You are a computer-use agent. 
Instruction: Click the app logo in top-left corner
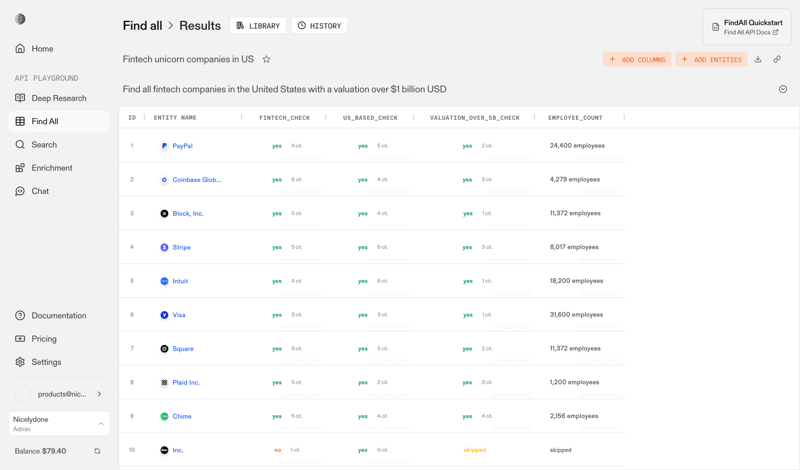coord(20,19)
